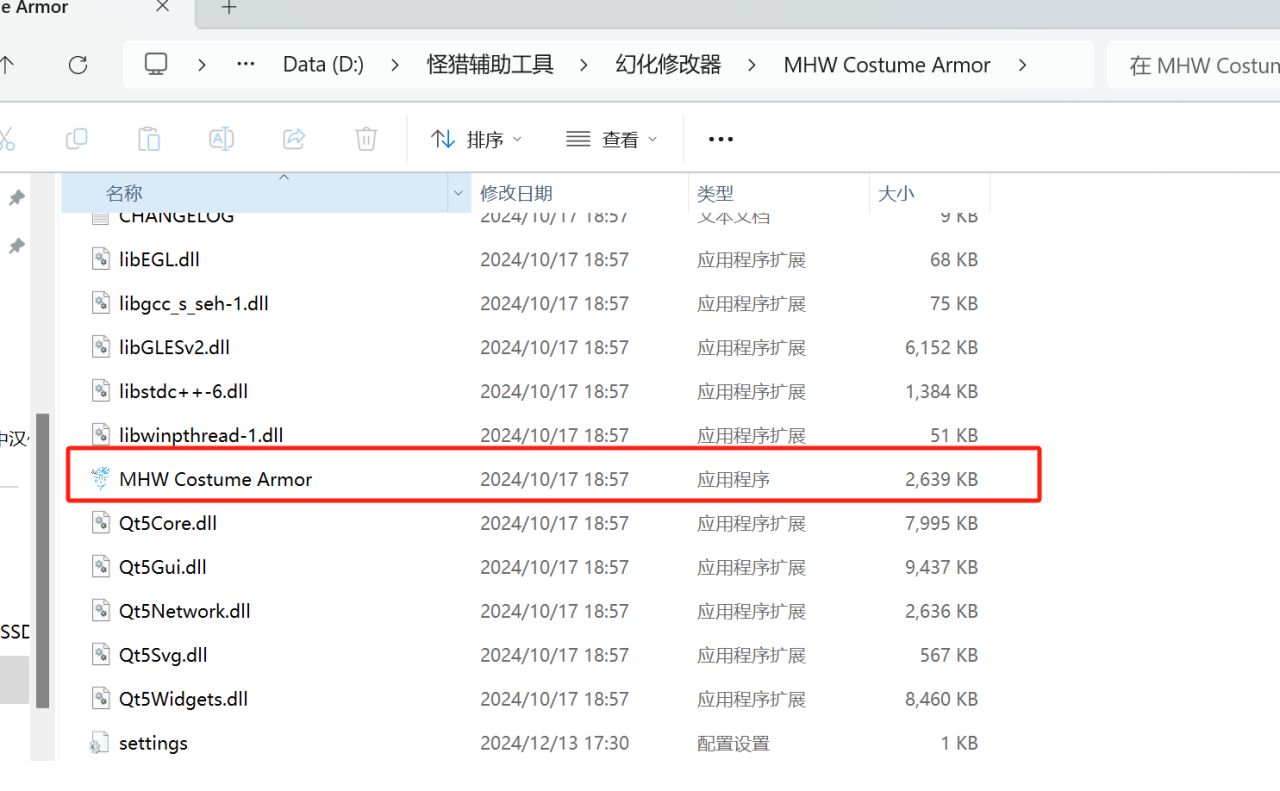The height and width of the screenshot is (791, 1280).
Task: Select the Qt5Gui.dll file icon
Action: (100, 567)
